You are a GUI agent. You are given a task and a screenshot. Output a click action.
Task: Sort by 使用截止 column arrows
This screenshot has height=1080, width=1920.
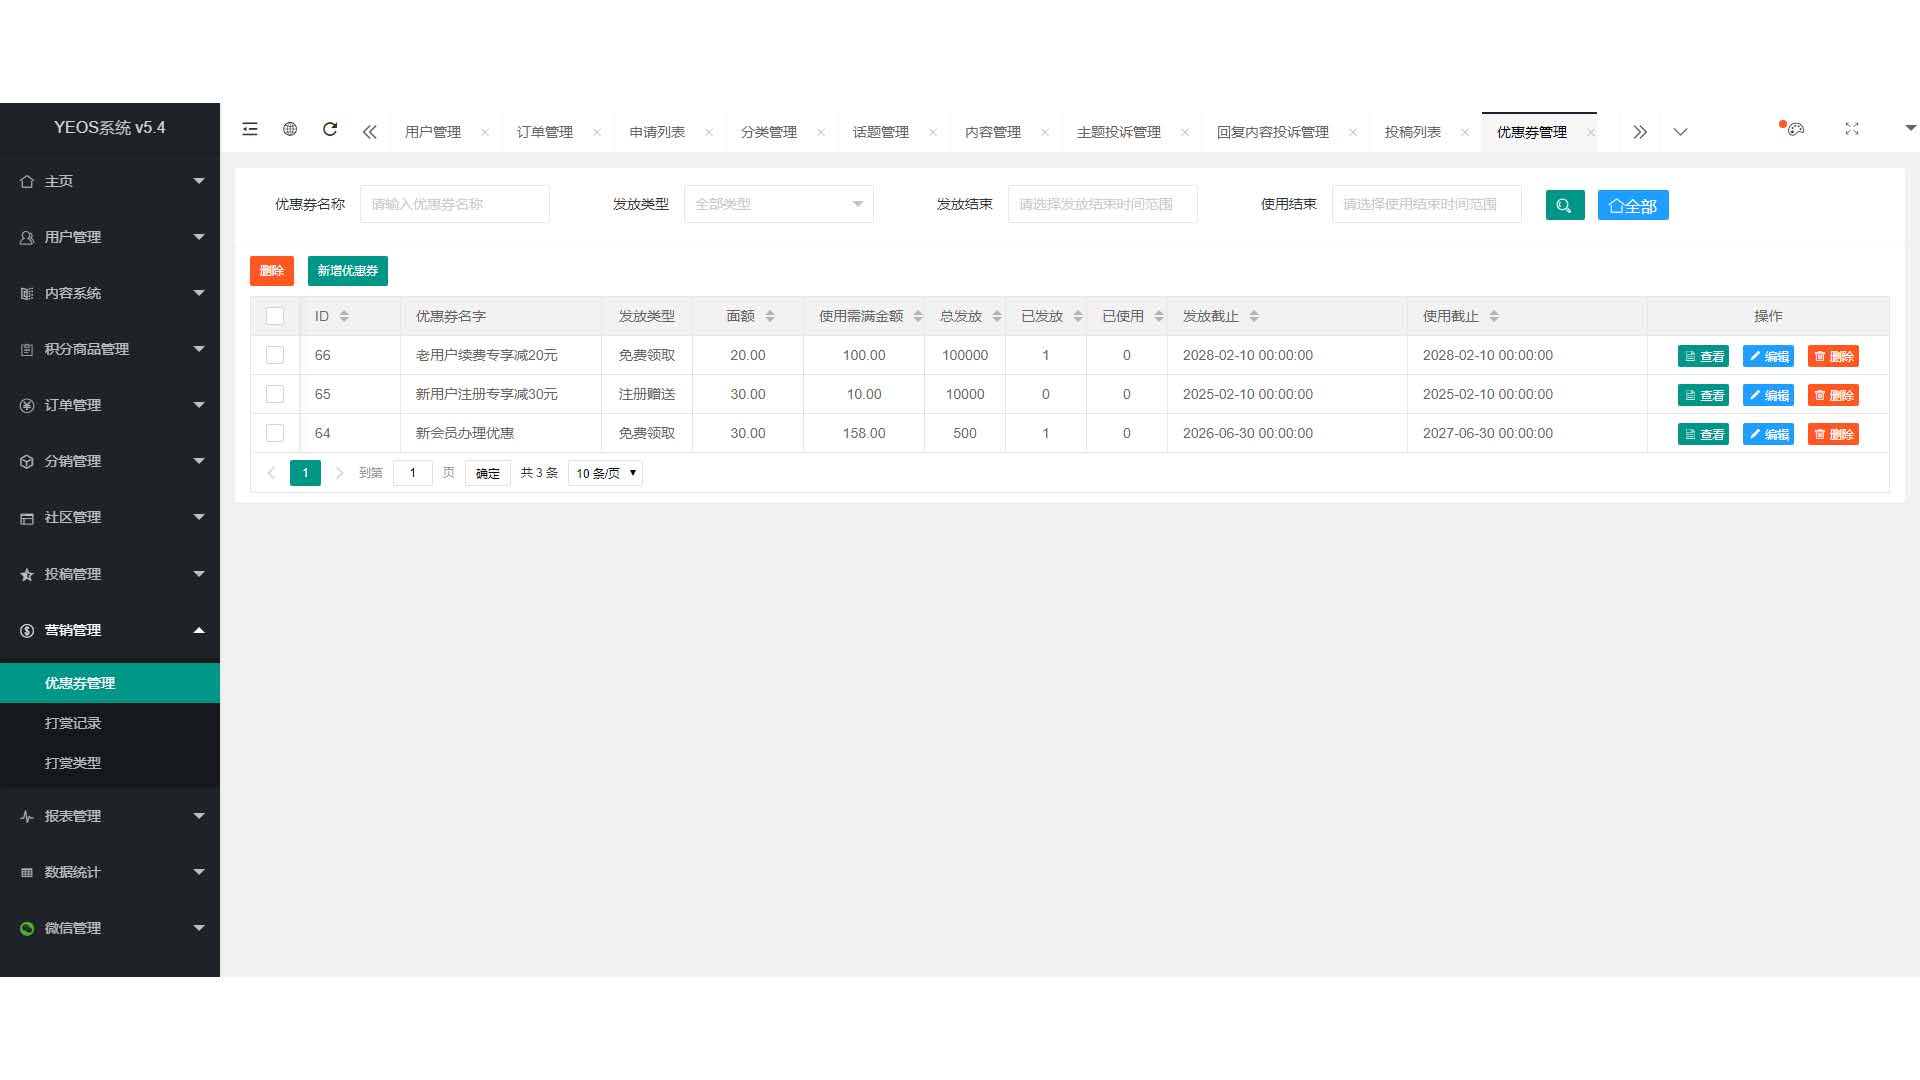[x=1494, y=316]
